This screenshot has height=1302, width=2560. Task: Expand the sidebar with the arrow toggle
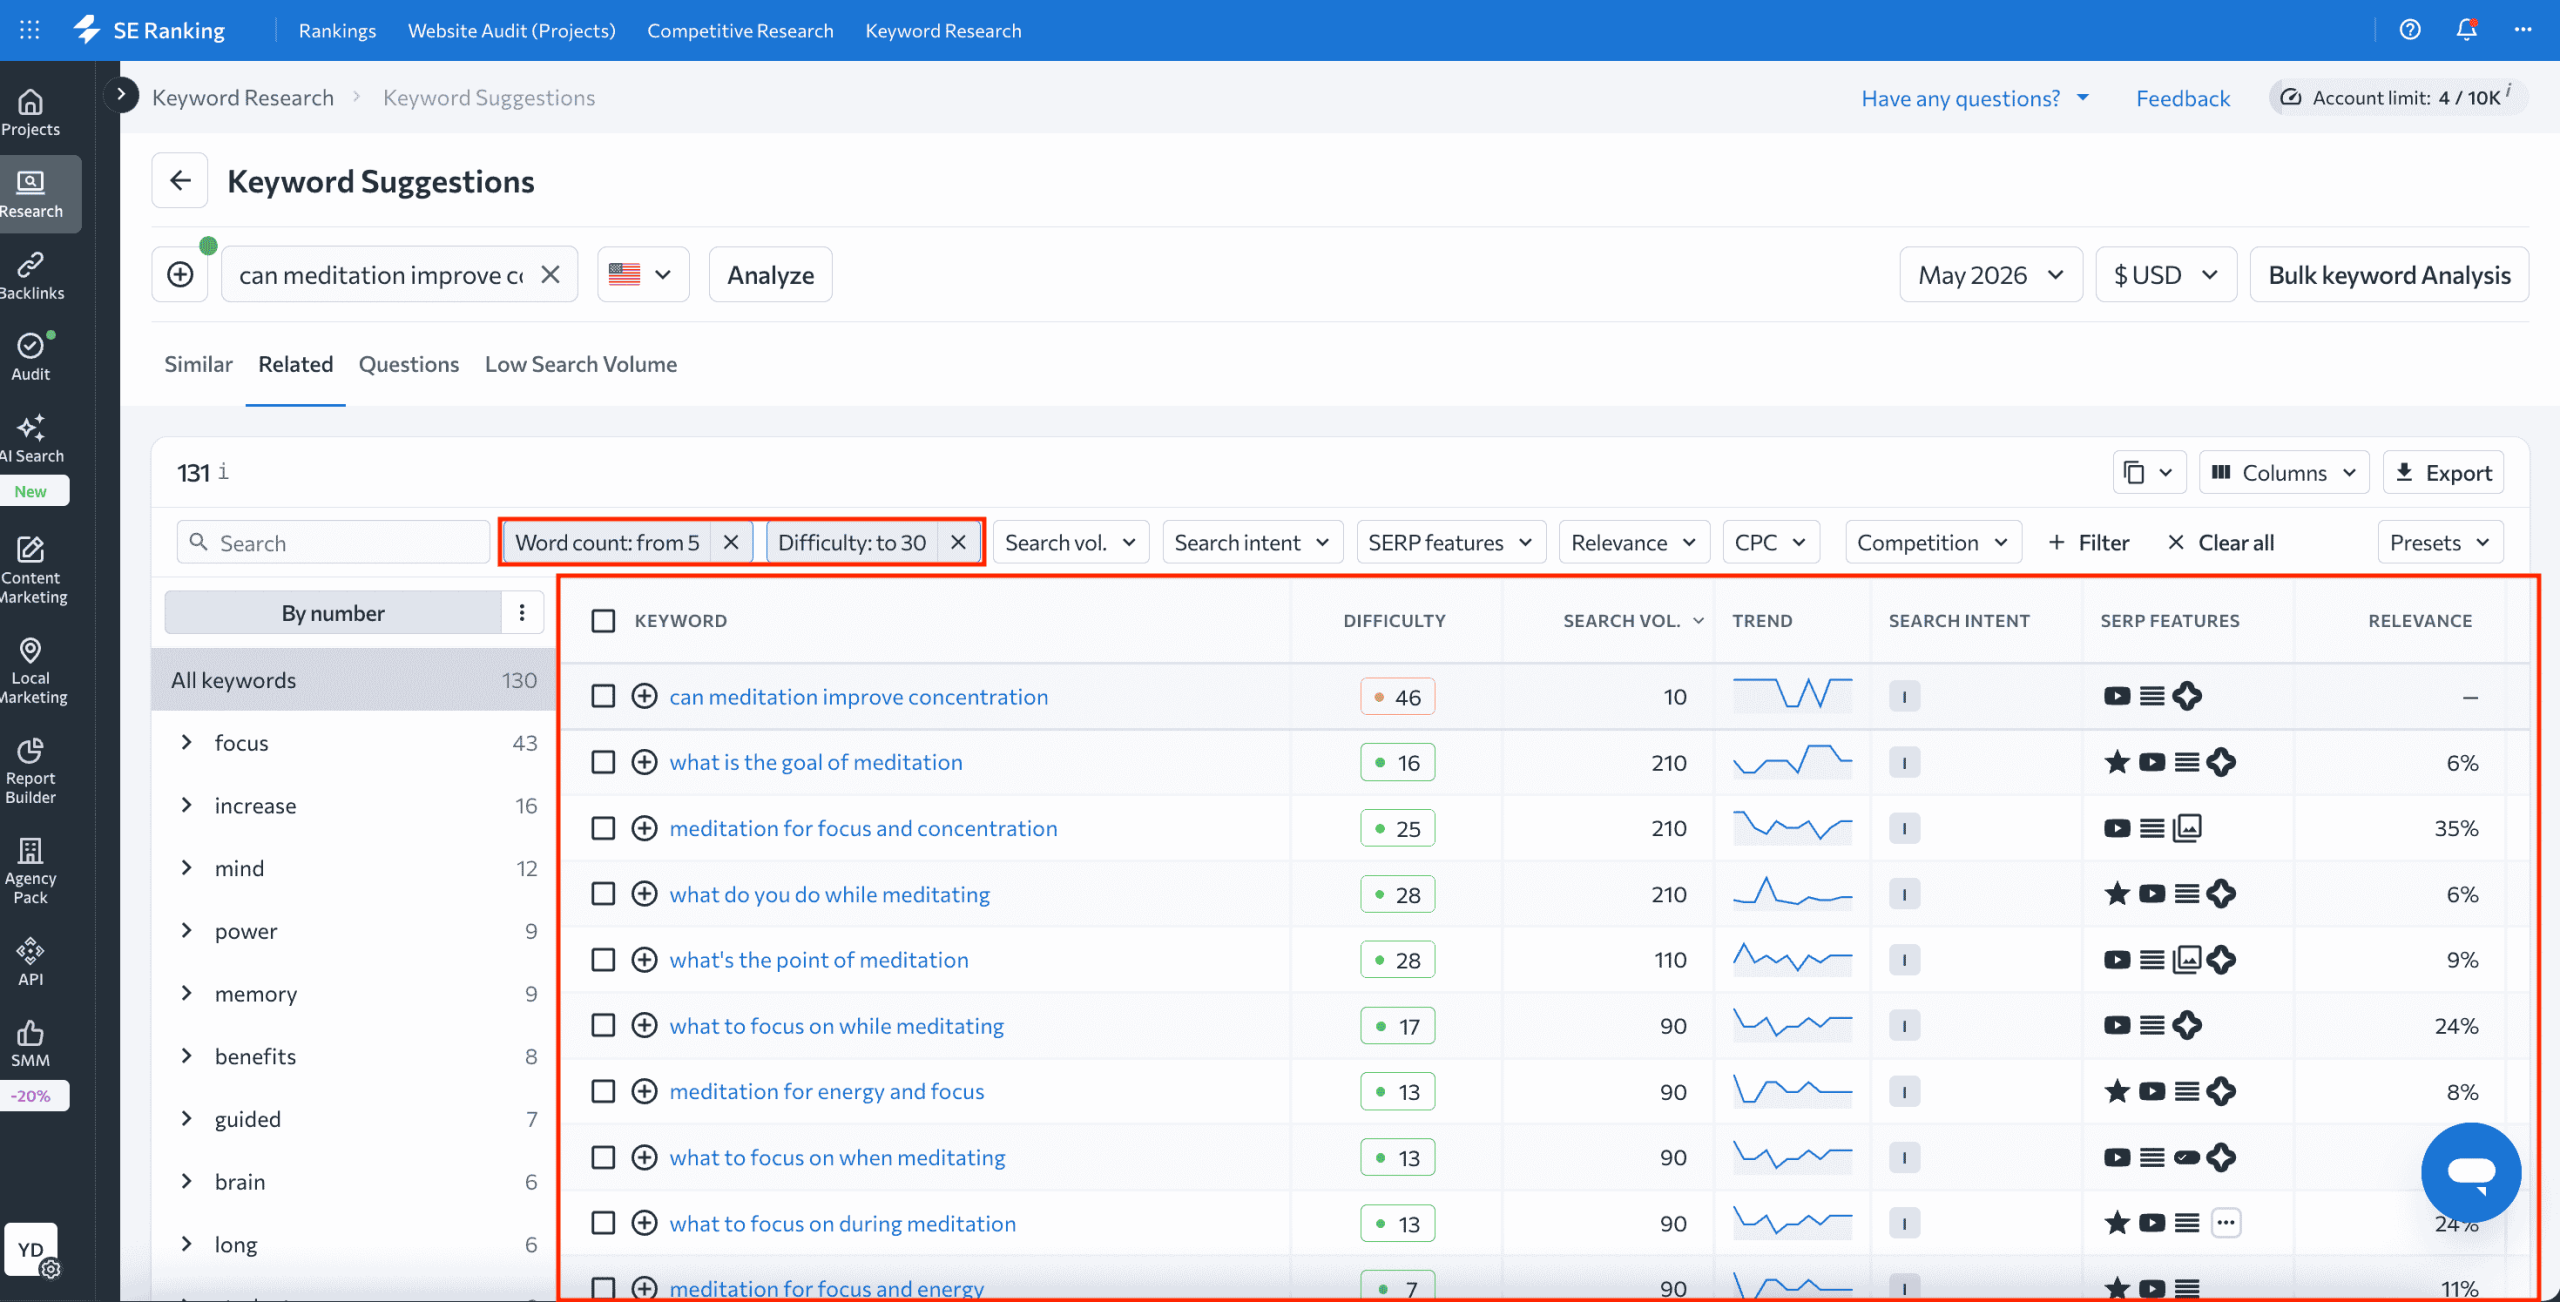[x=121, y=95]
